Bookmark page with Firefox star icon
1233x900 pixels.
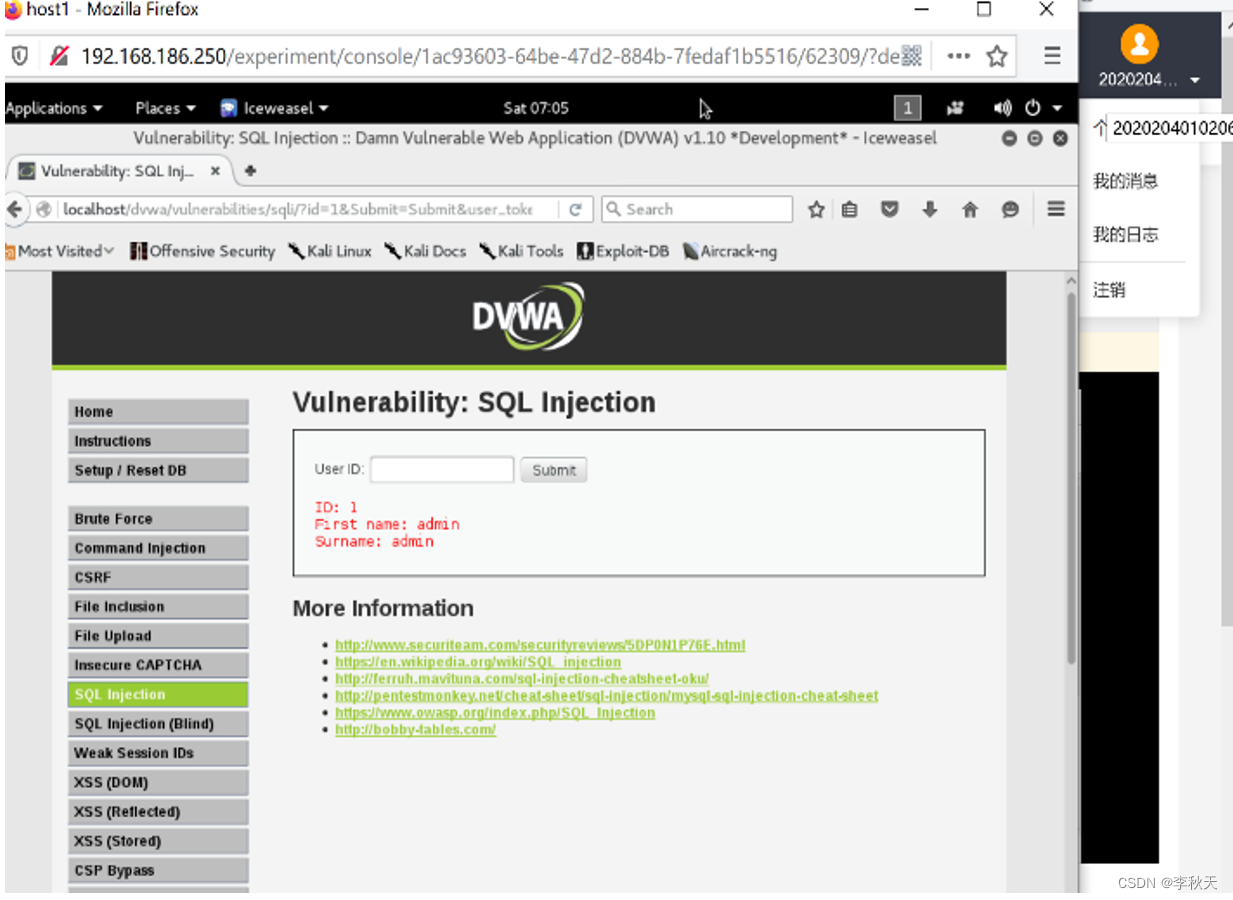tap(997, 56)
